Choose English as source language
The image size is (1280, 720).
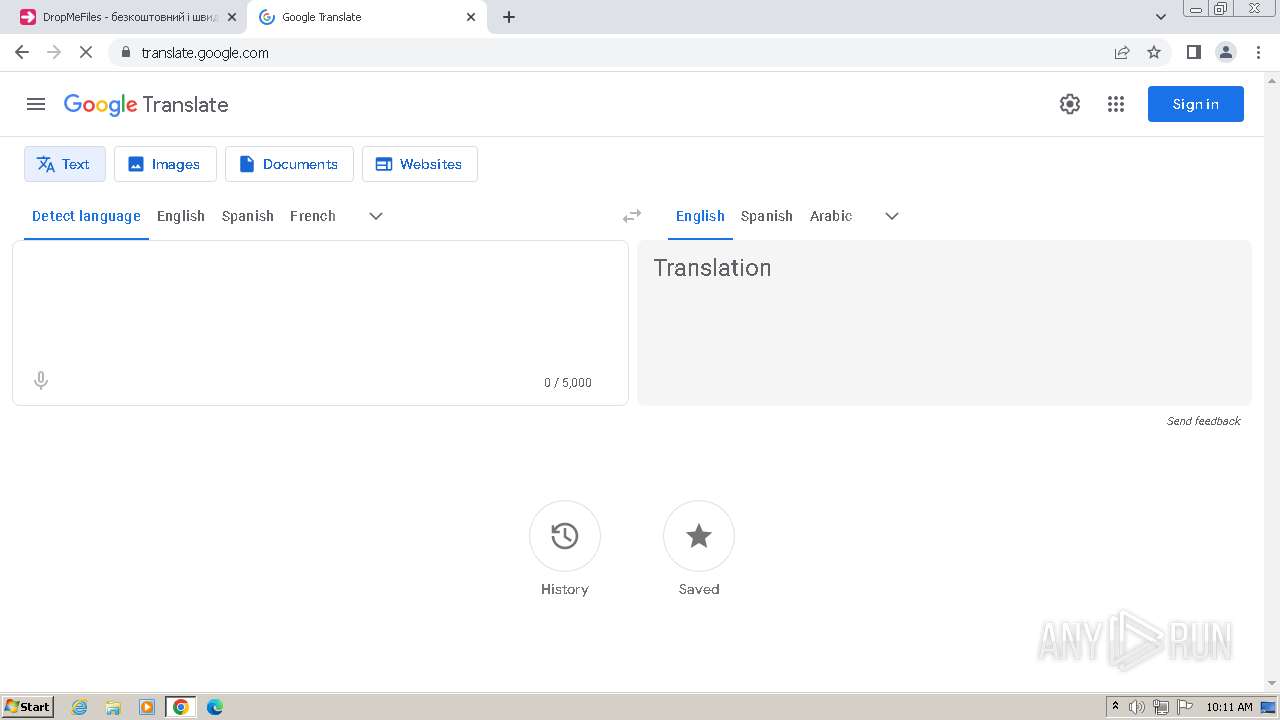coord(181,216)
